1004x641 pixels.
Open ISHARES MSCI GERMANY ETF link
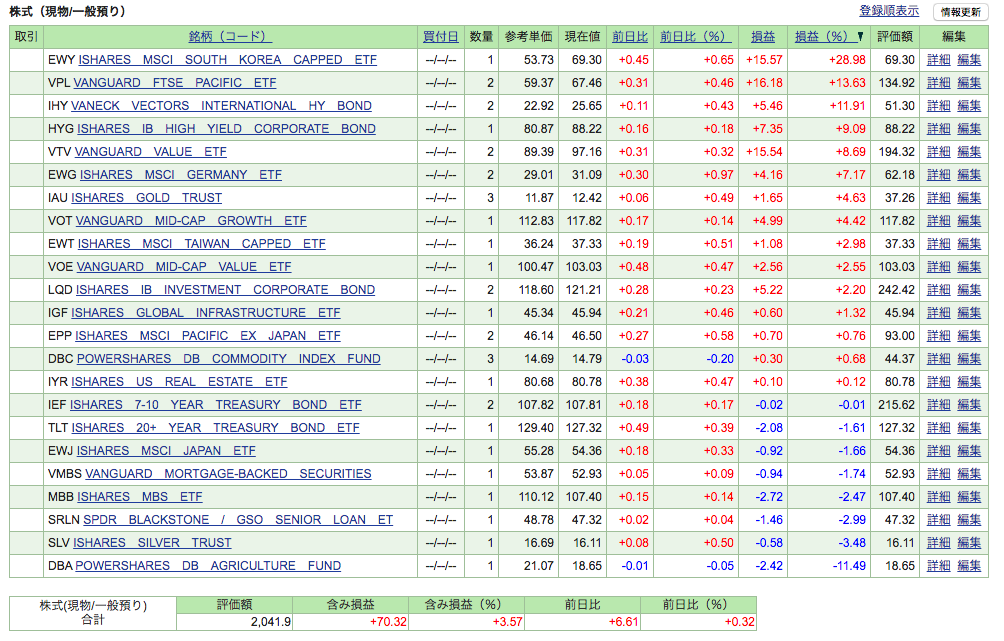181,175
